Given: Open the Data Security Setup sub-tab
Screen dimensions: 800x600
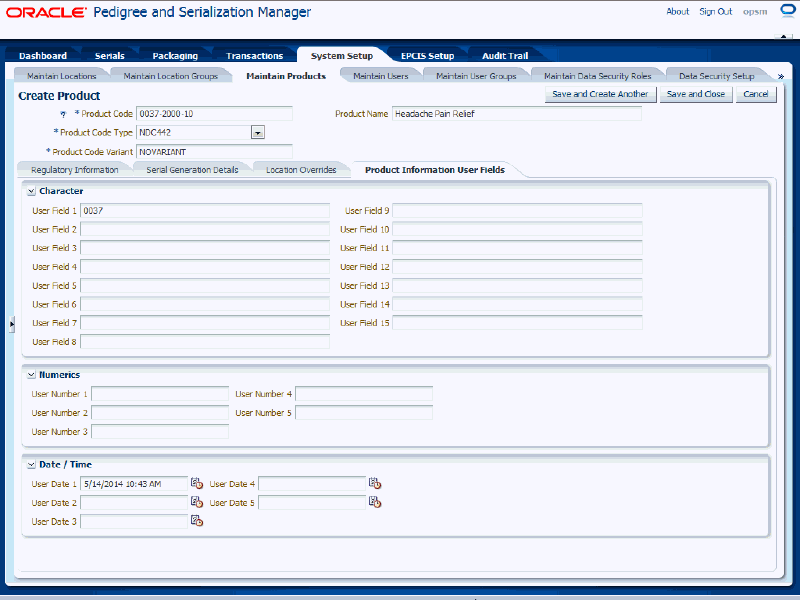Looking at the screenshot, I should [x=716, y=76].
